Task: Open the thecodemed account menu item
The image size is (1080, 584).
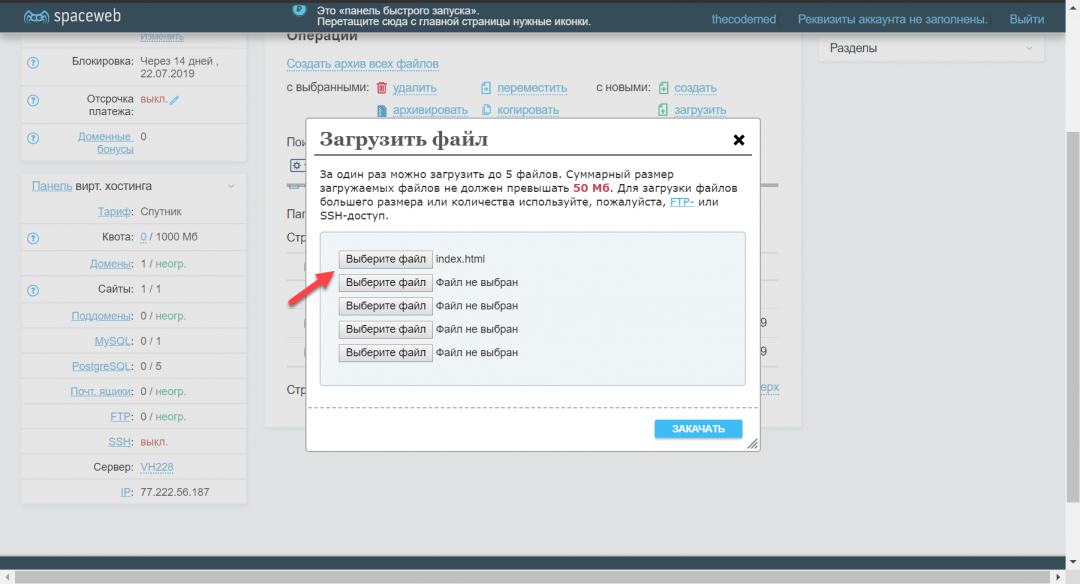Action: [743, 19]
